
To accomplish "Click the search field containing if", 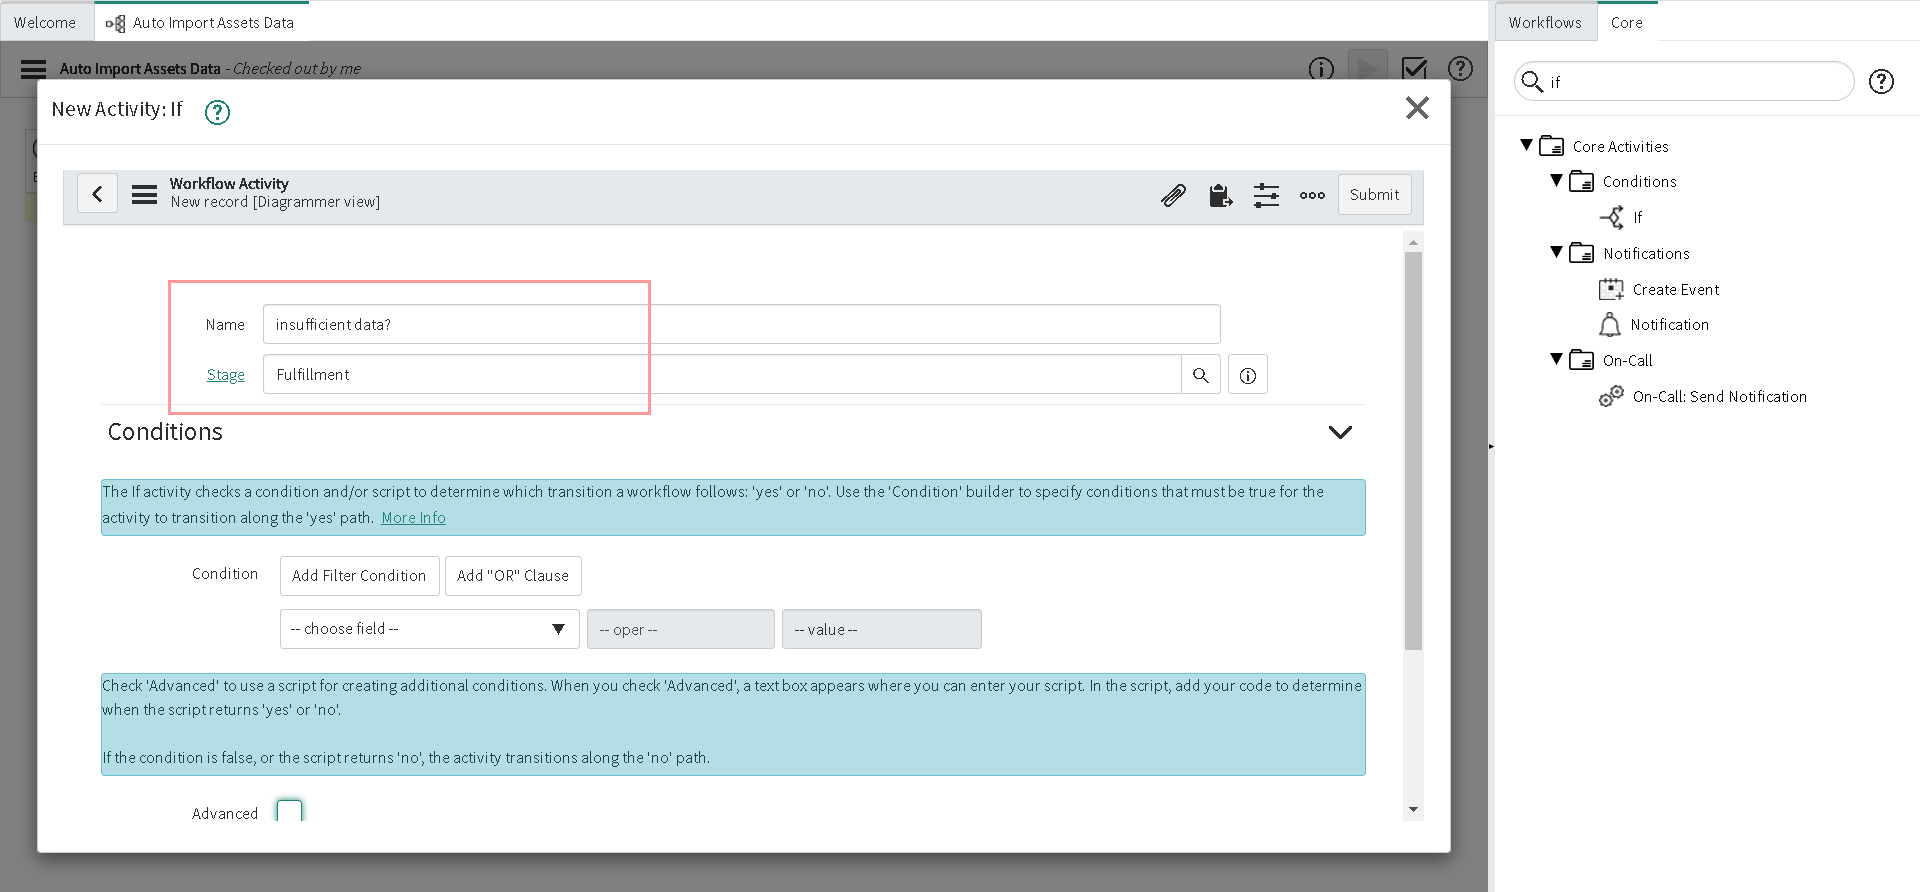I will click(1684, 81).
